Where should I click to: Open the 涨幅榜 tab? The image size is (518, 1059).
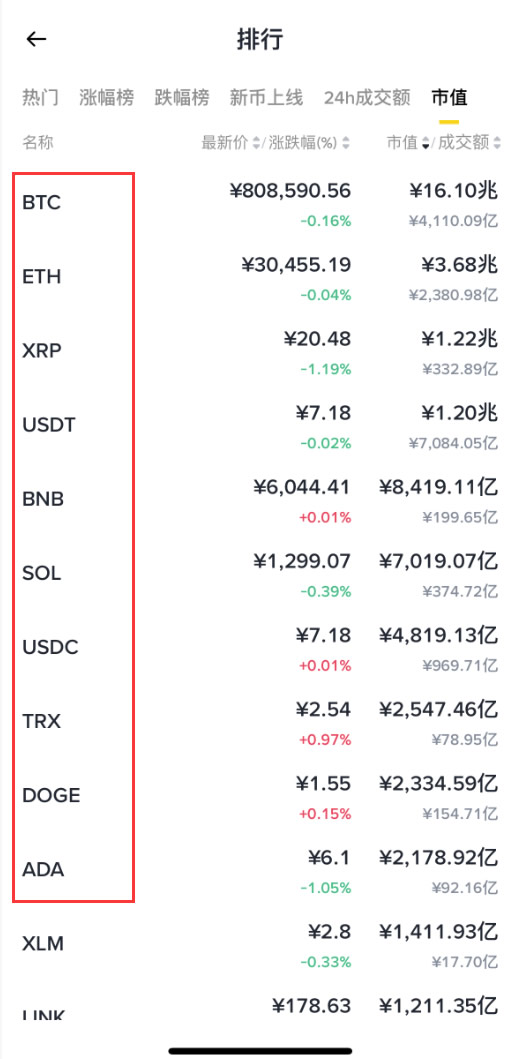pyautogui.click(x=106, y=97)
